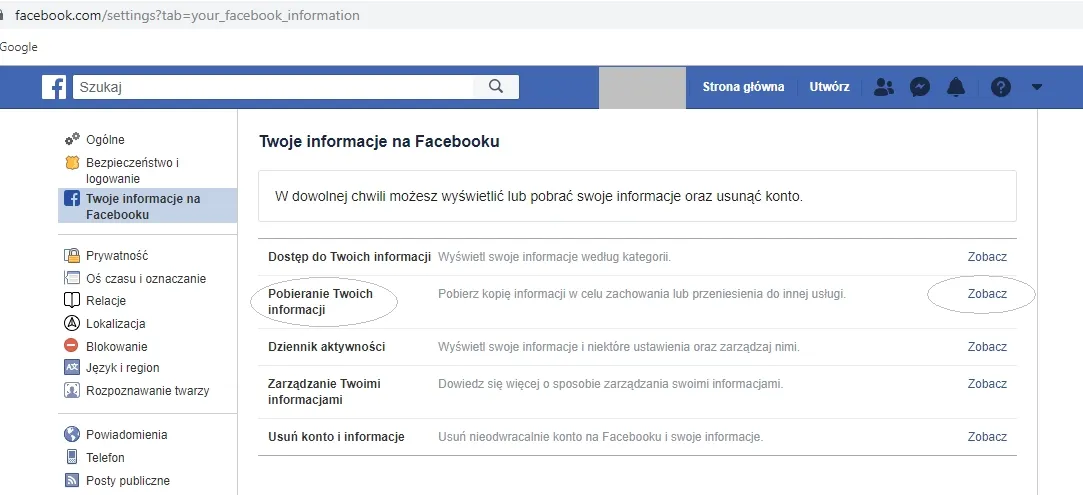The image size is (1083, 495).
Task: Click Zobacz for Pobieranie Twoich informacji
Action: (987, 293)
